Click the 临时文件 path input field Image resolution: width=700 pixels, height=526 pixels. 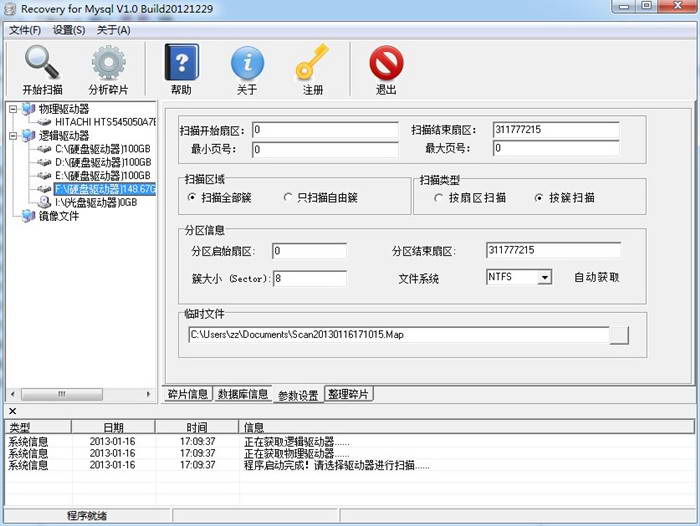pos(399,335)
